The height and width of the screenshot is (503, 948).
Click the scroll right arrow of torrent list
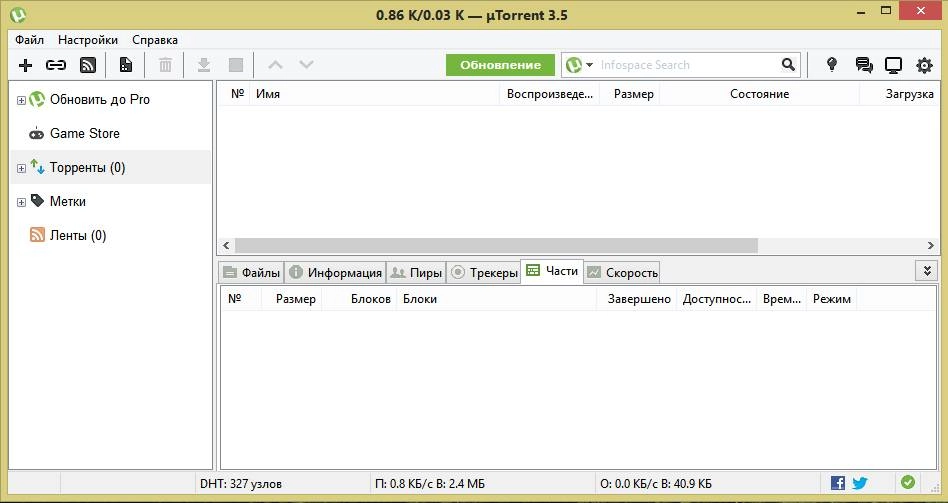930,245
